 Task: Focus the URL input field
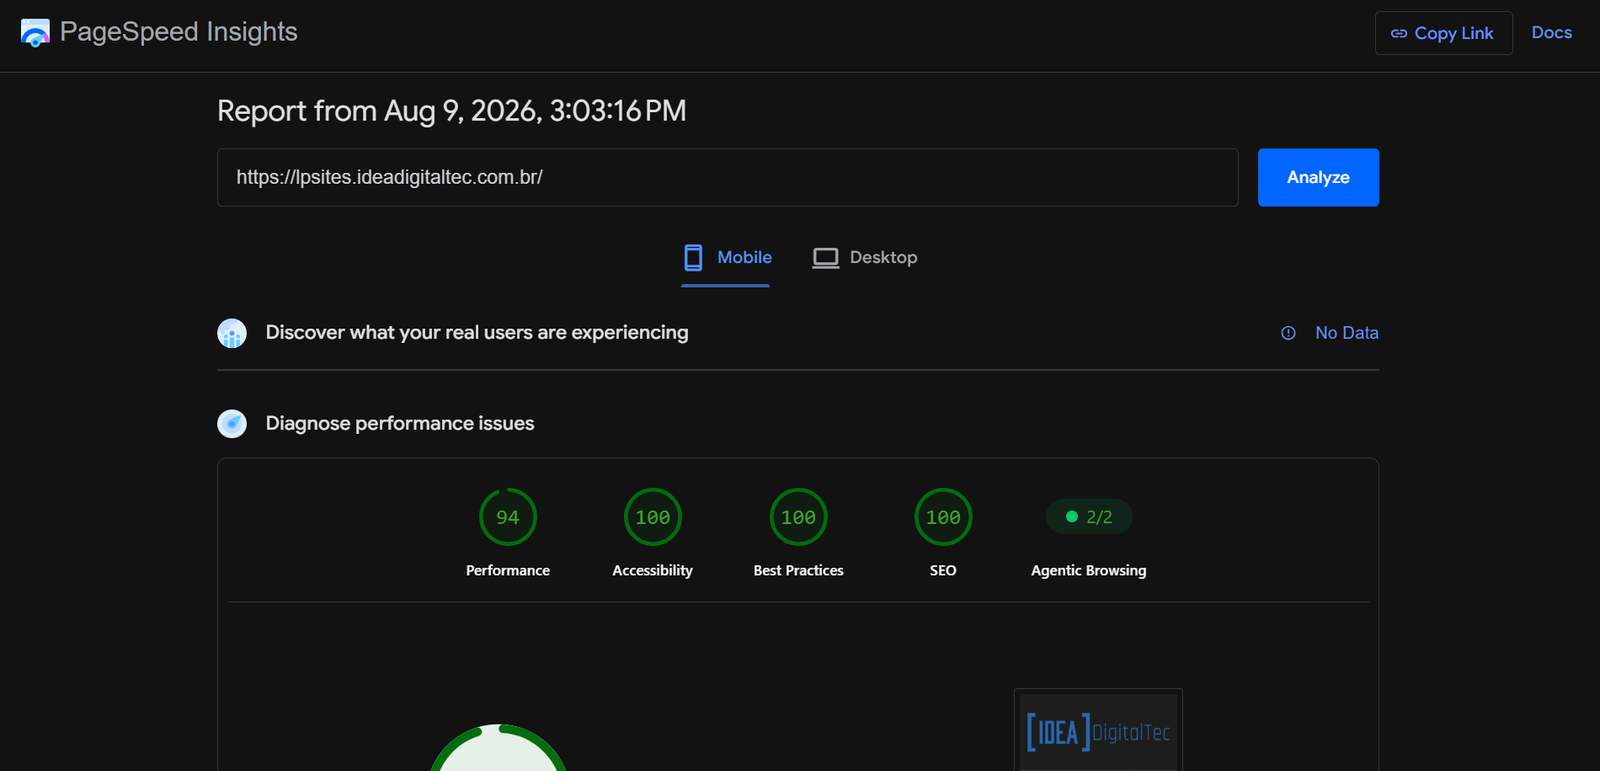point(727,177)
